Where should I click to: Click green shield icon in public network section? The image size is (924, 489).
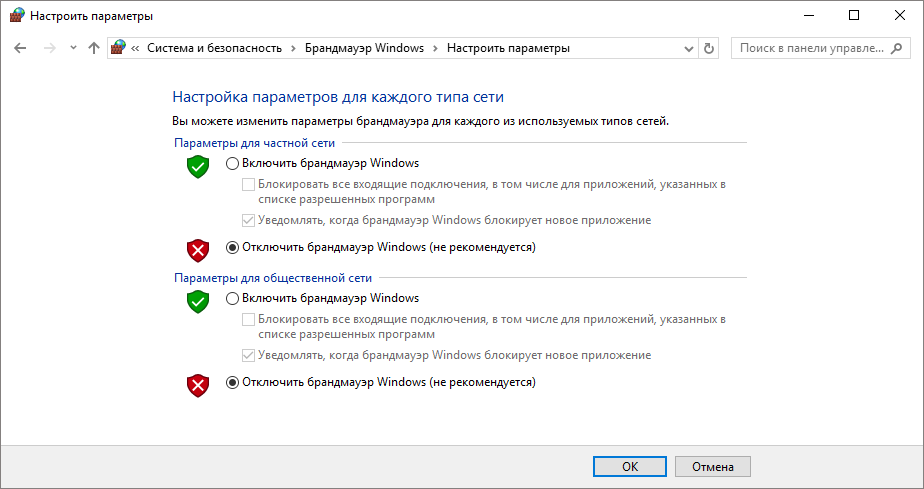[x=198, y=302]
